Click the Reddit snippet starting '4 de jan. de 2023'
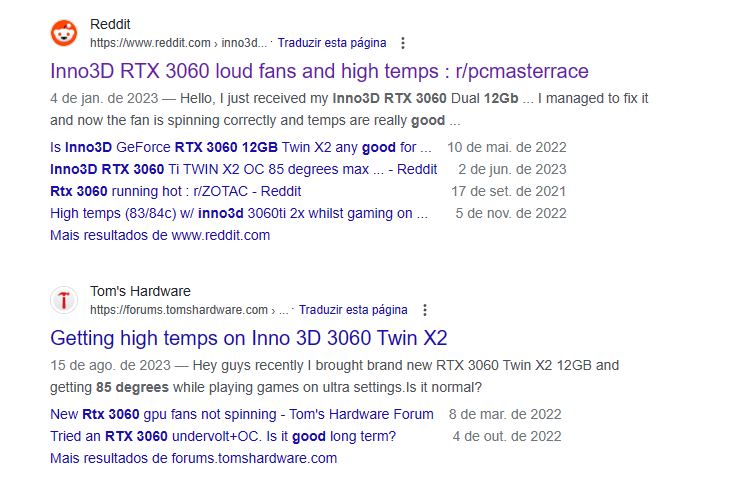 tap(349, 110)
